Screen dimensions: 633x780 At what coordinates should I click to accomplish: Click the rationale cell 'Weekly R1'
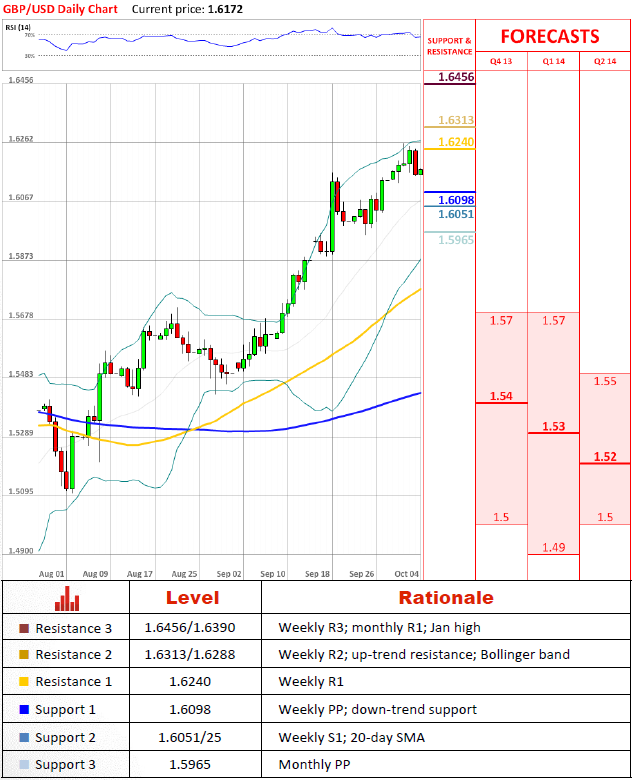[x=311, y=681]
